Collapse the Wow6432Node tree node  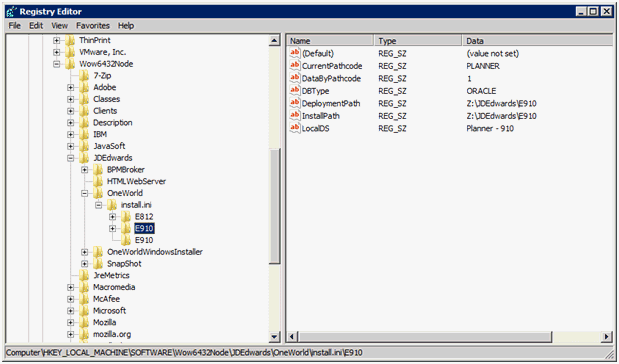click(x=56, y=64)
